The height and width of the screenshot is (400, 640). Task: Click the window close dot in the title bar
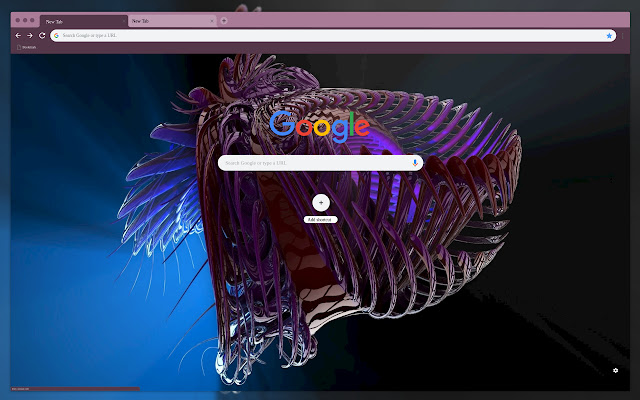coord(18,20)
